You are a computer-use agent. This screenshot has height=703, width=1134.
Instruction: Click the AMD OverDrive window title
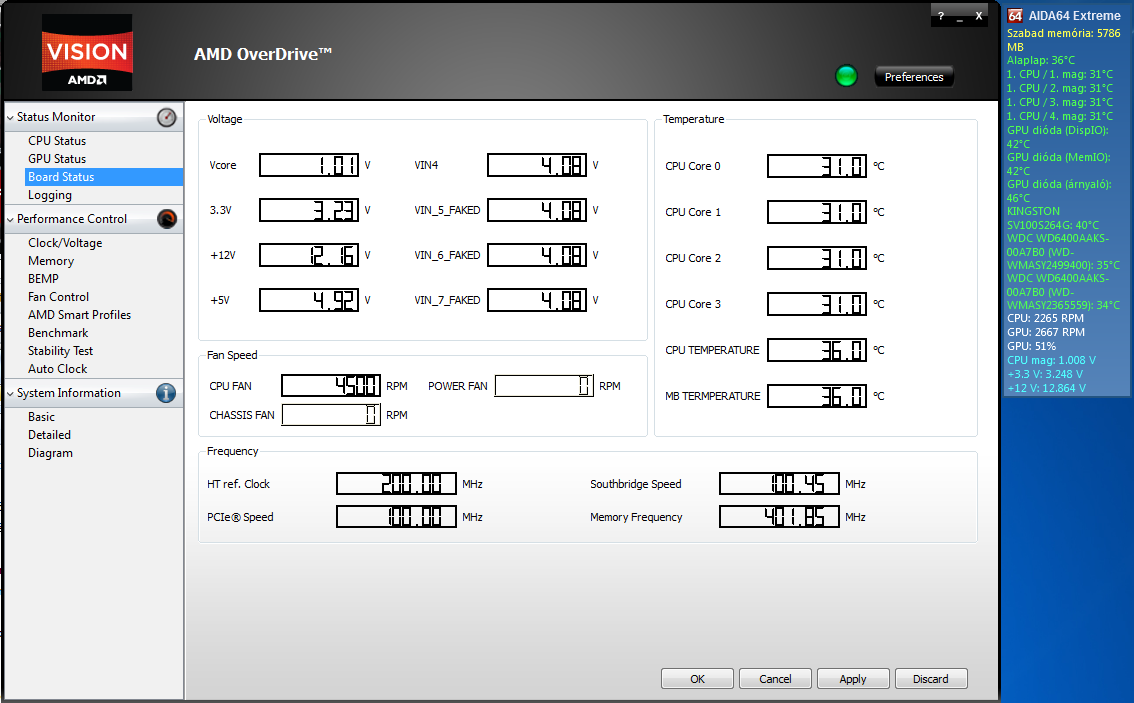263,54
